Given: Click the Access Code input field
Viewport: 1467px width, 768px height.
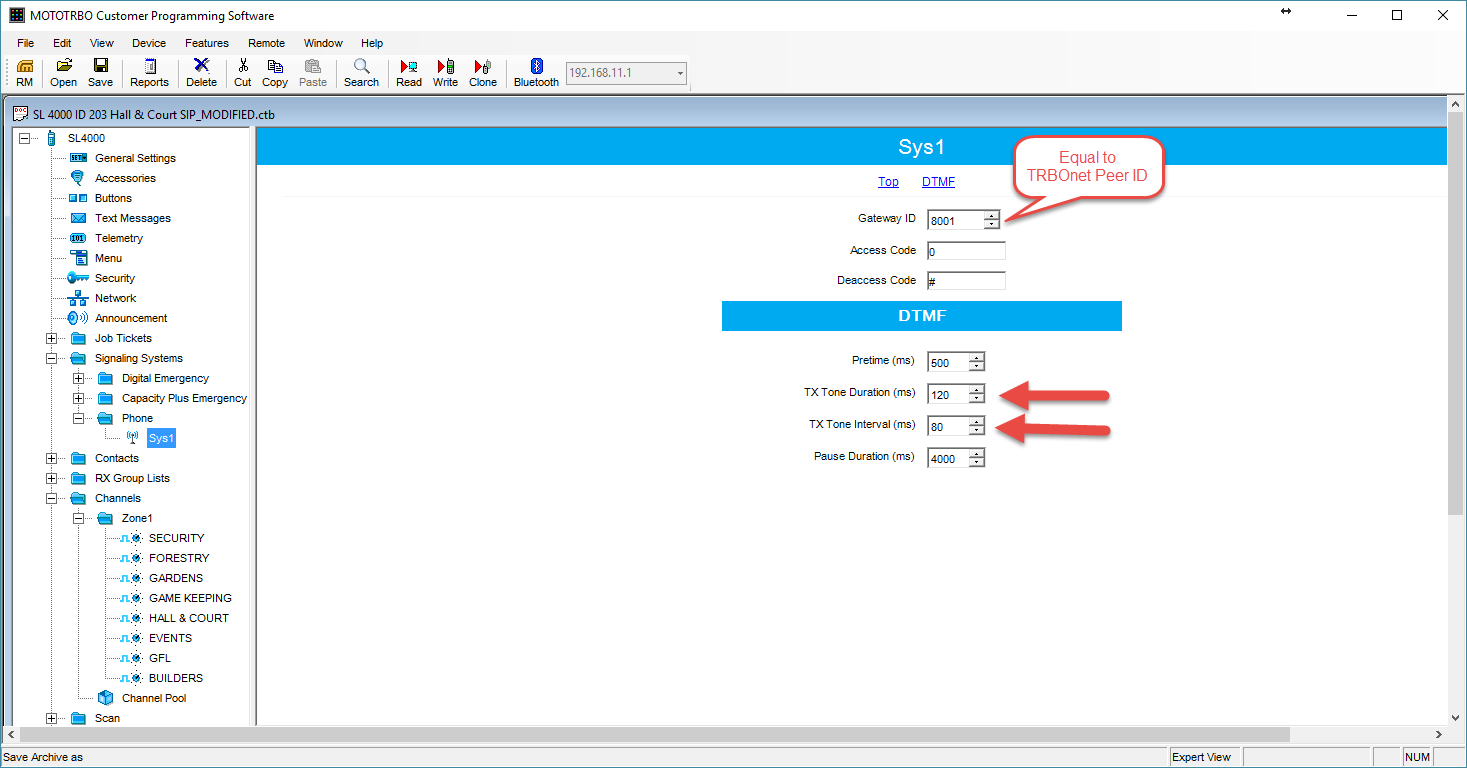Looking at the screenshot, I should coord(966,251).
